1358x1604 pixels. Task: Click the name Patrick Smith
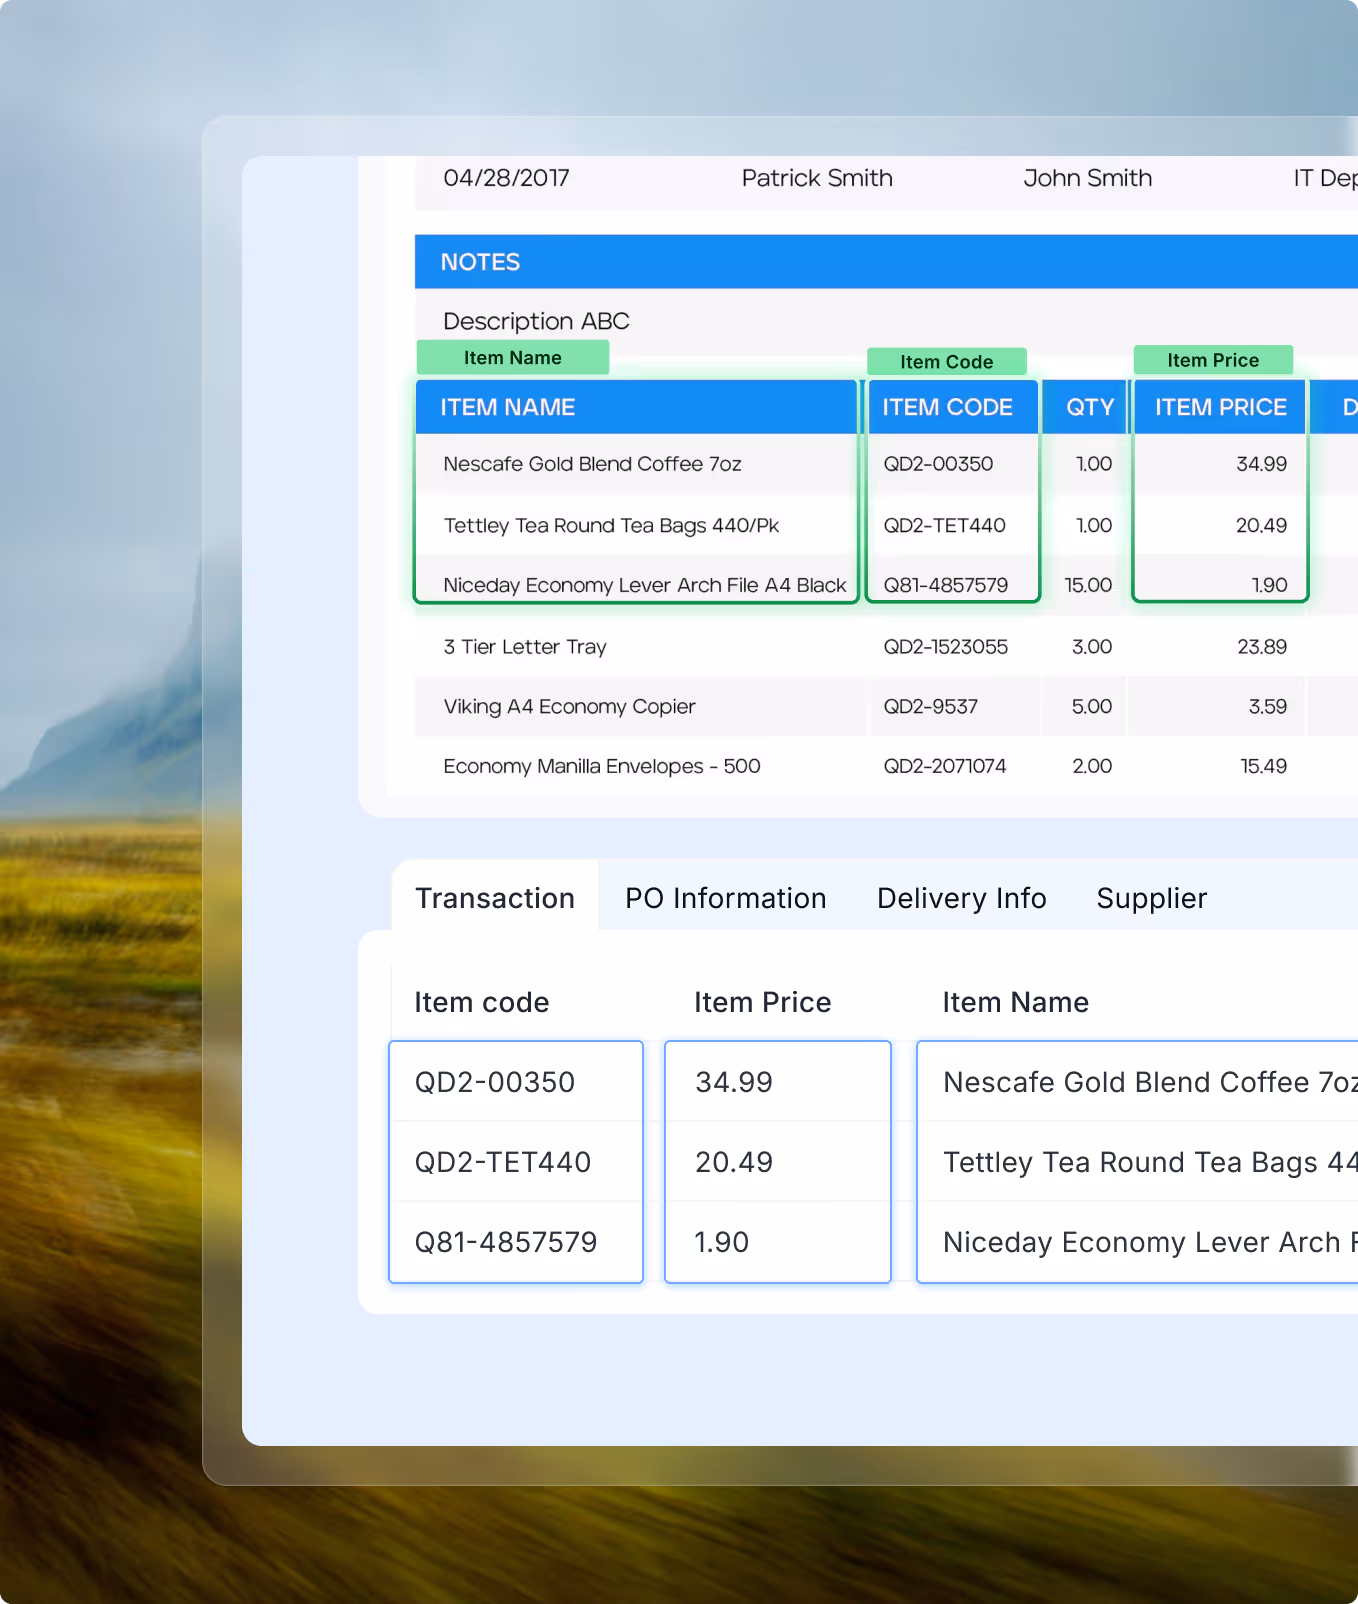click(x=817, y=178)
